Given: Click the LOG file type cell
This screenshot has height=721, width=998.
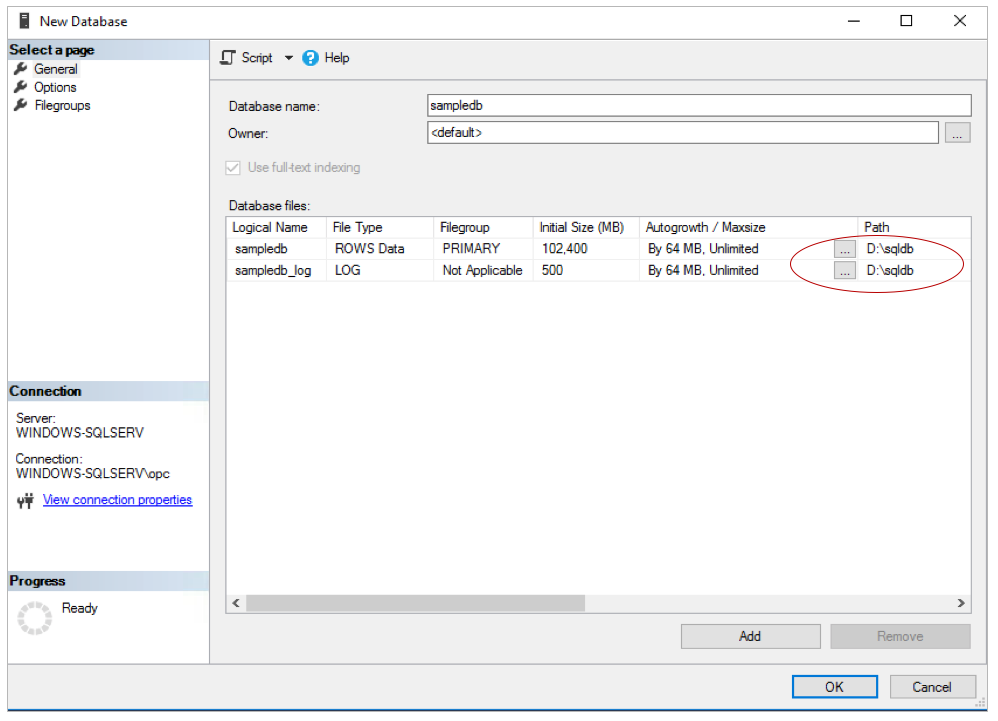Looking at the screenshot, I should [x=379, y=270].
